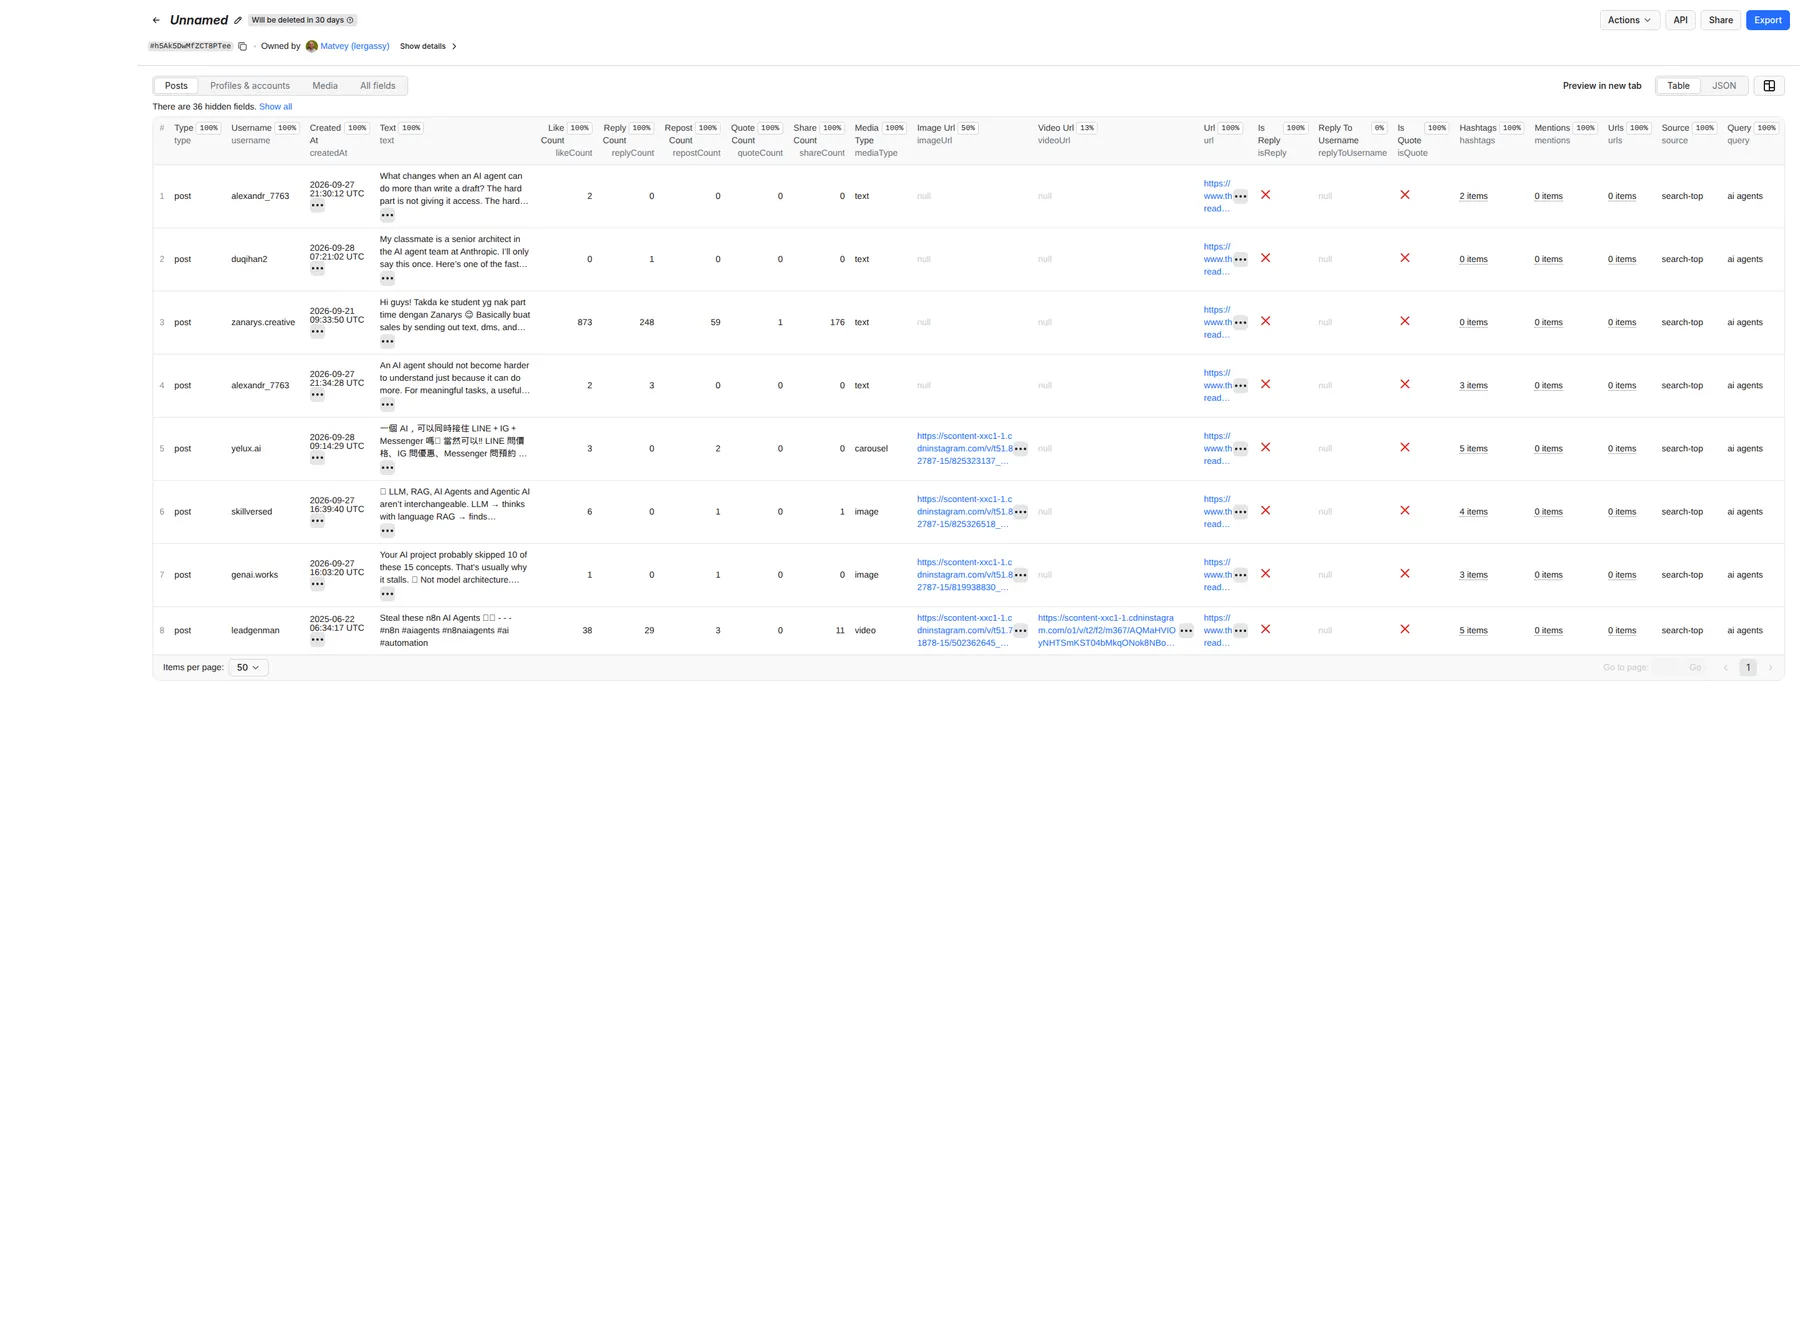Click owner avatar next to Matvey
The width and height of the screenshot is (1800, 1339).
pyautogui.click(x=312, y=46)
